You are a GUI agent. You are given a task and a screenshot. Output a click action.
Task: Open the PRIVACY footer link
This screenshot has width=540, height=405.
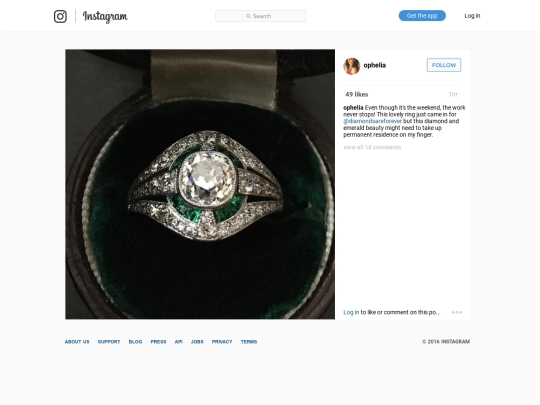point(222,342)
